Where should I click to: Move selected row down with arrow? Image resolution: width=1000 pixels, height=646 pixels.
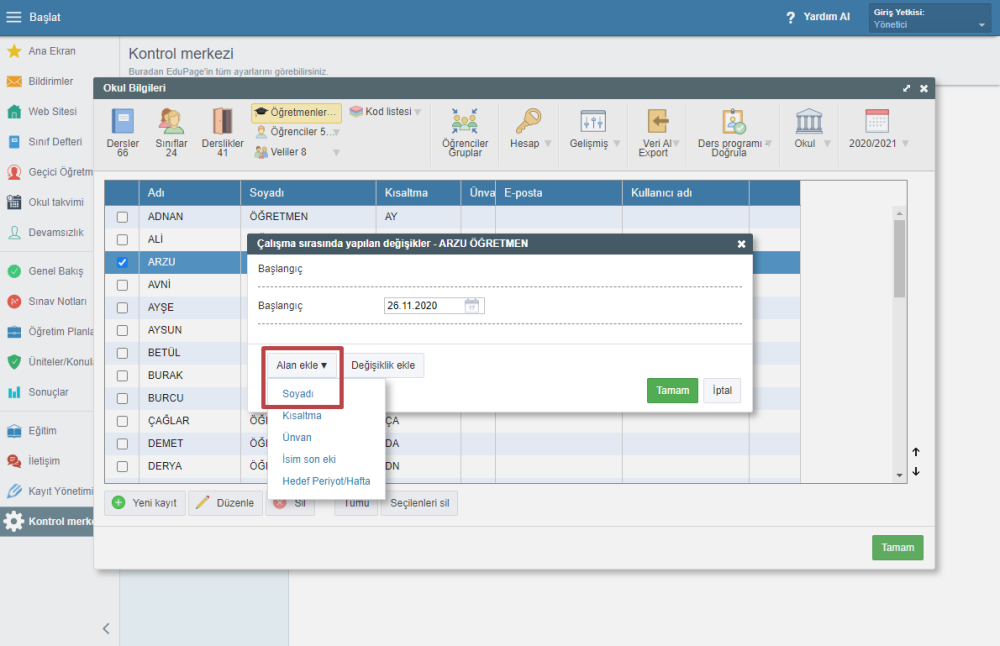[916, 471]
